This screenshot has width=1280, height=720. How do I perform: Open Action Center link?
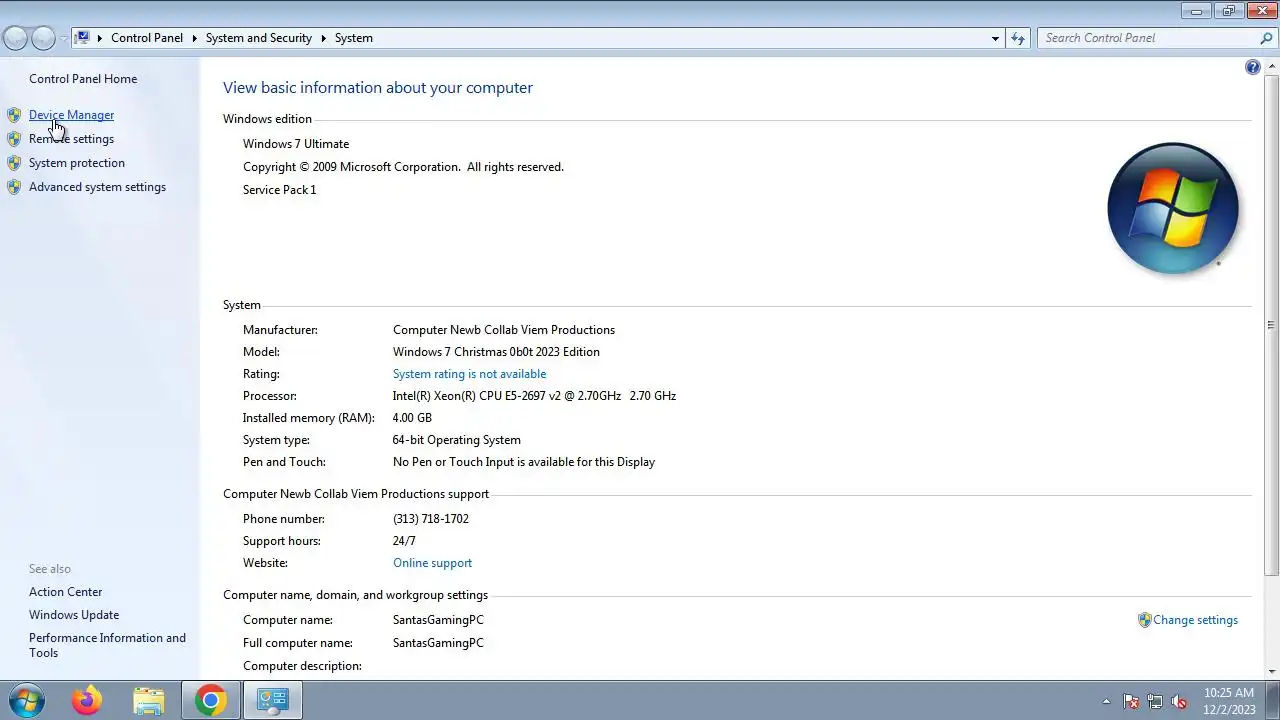click(x=65, y=592)
